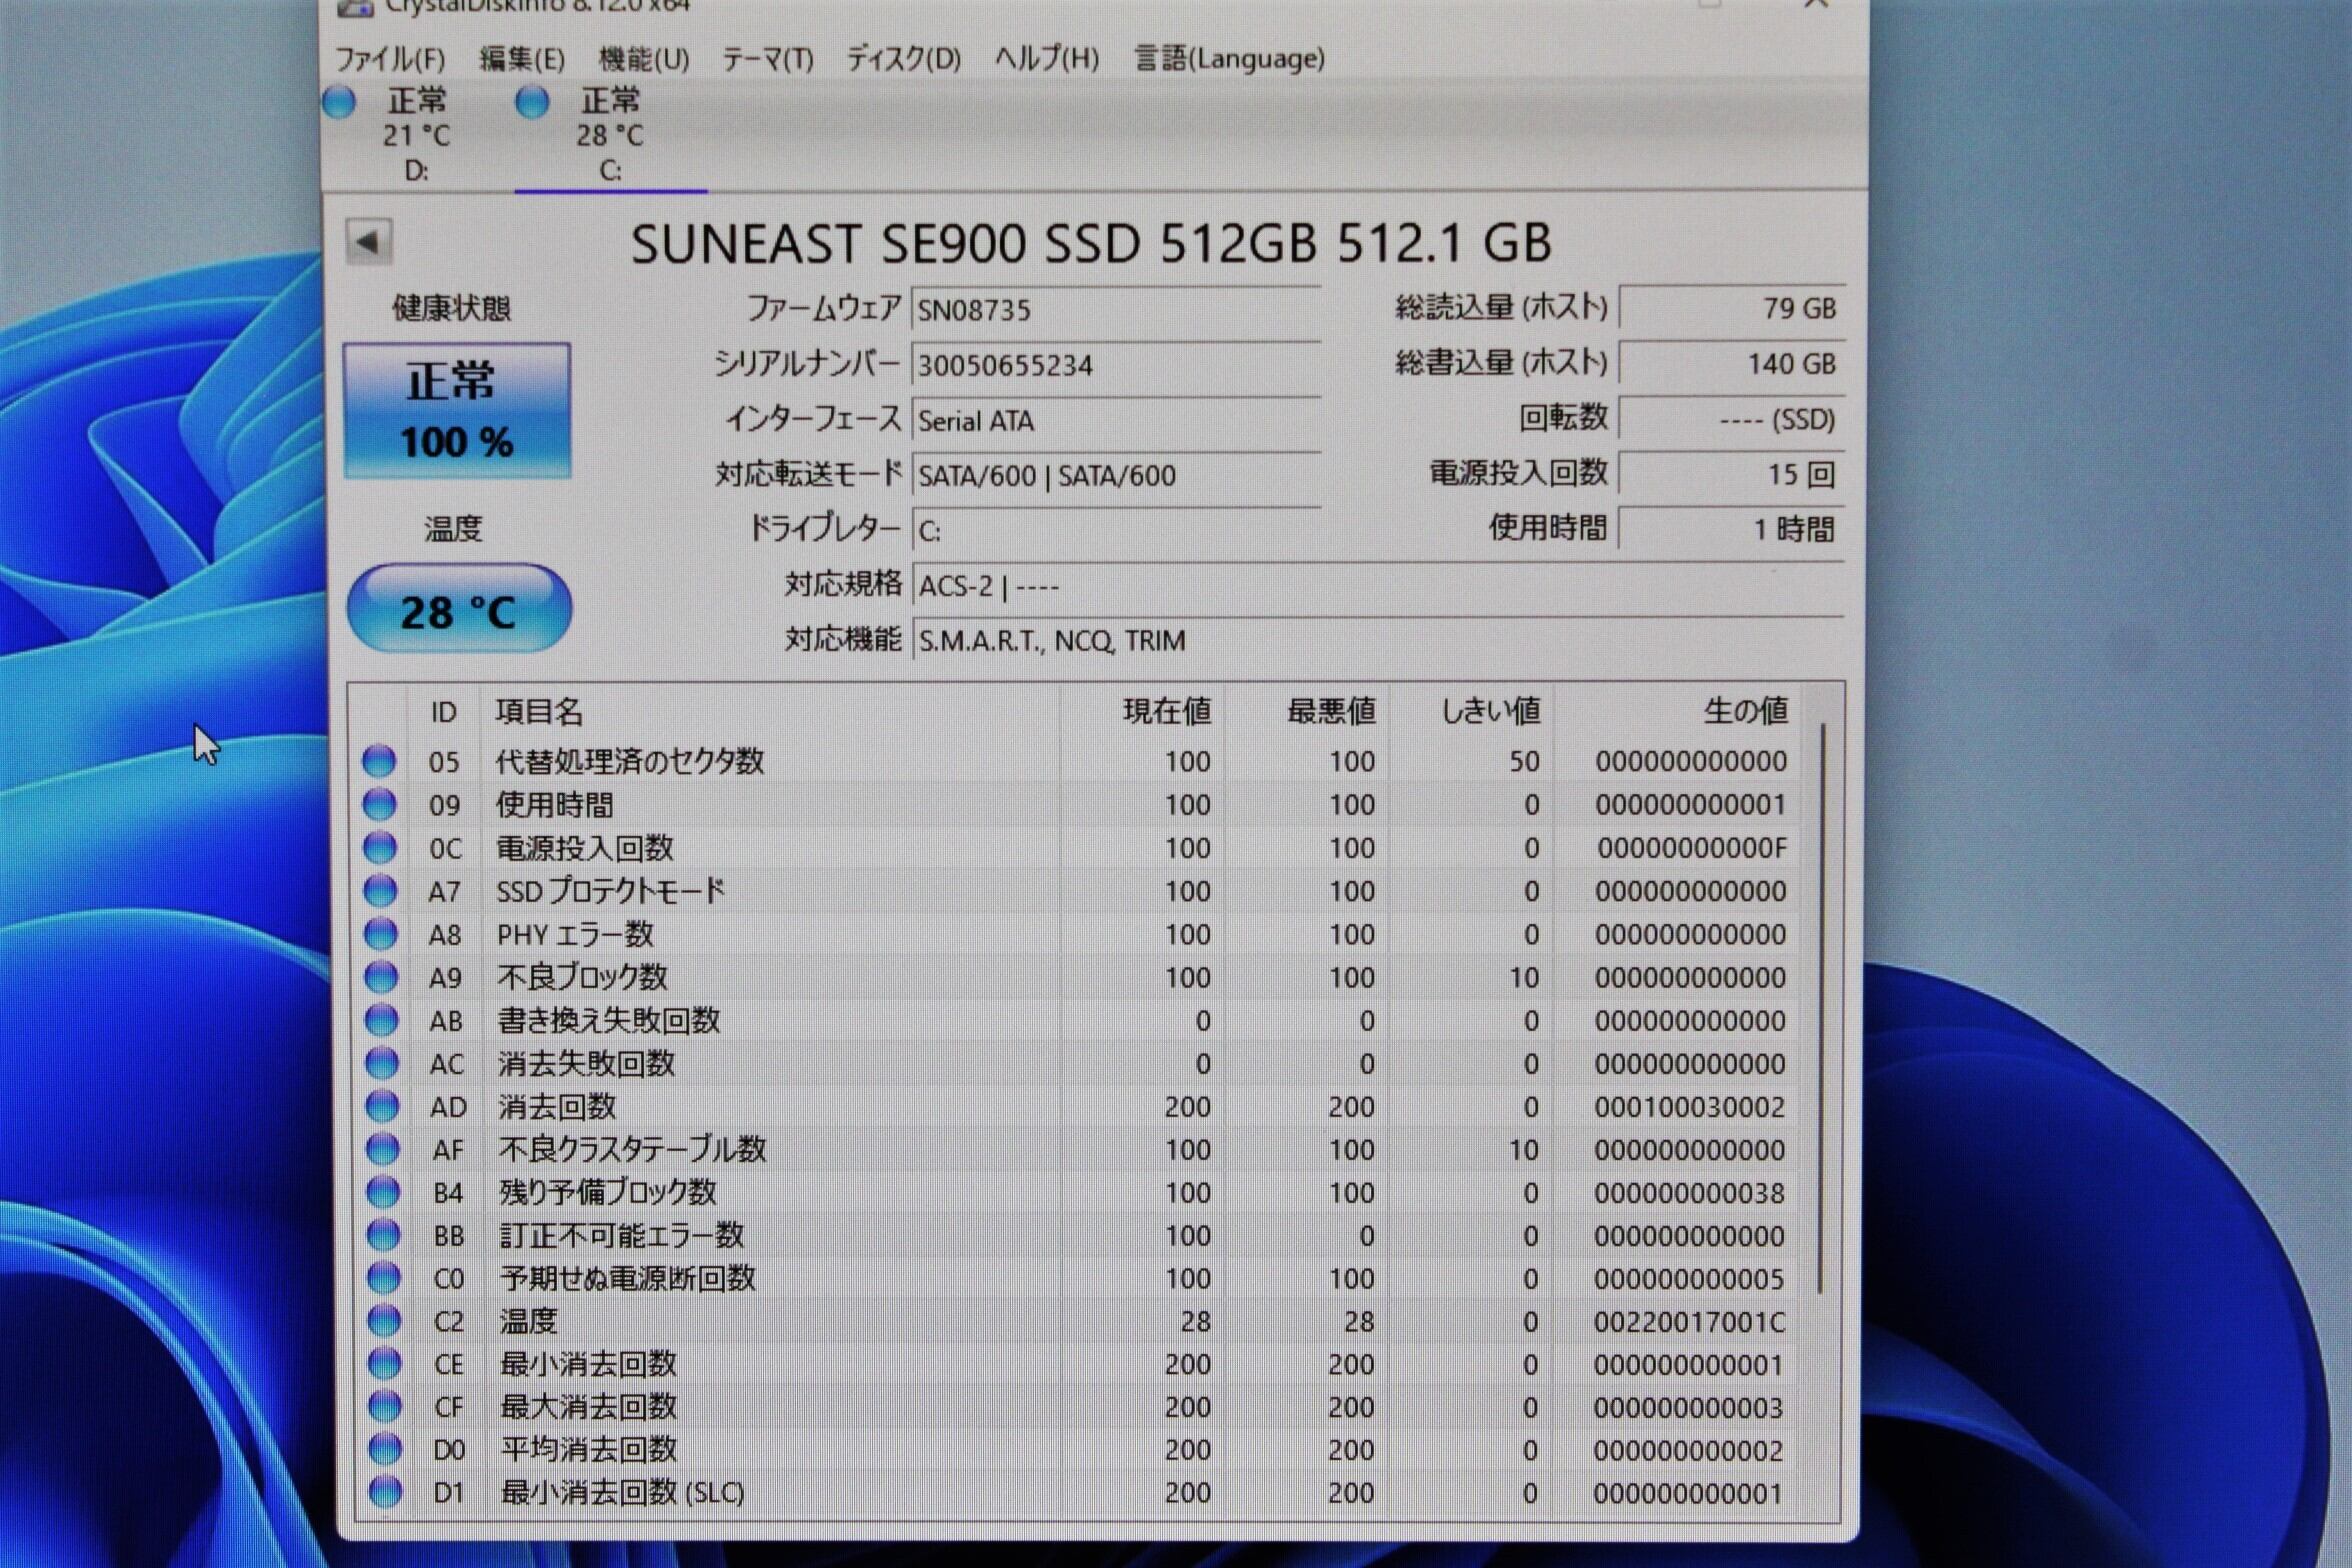The height and width of the screenshot is (1568, 2352).
Task: Open the 編集(E) menu
Action: [x=521, y=59]
